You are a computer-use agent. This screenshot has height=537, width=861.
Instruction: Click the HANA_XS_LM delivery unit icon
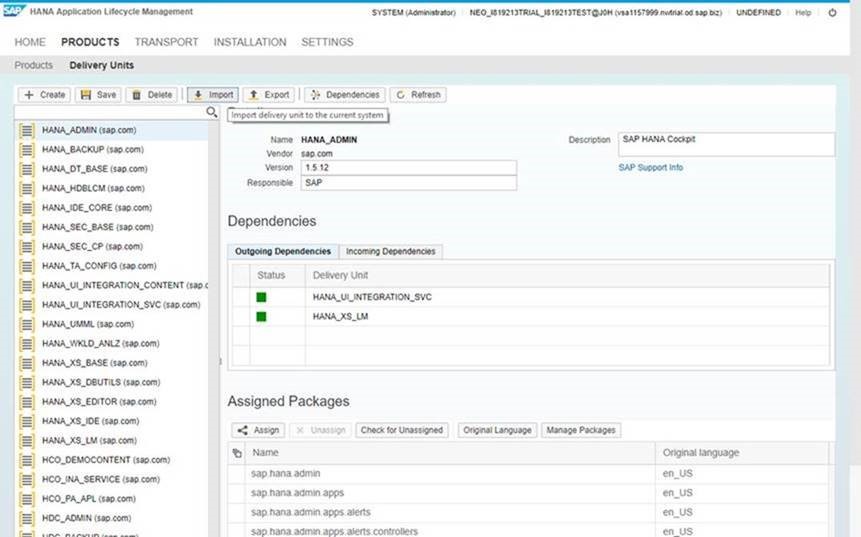[26, 441]
